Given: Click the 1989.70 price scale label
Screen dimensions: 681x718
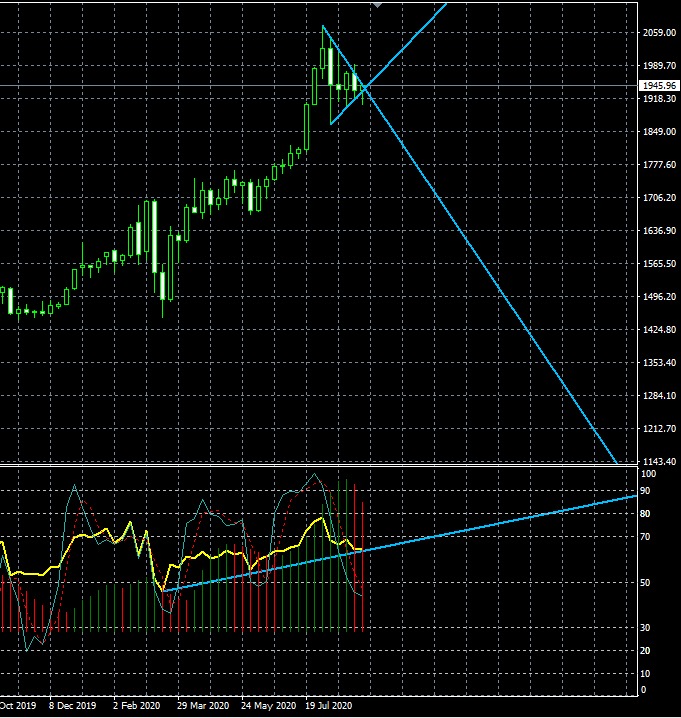Looking at the screenshot, I should pyautogui.click(x=659, y=65).
